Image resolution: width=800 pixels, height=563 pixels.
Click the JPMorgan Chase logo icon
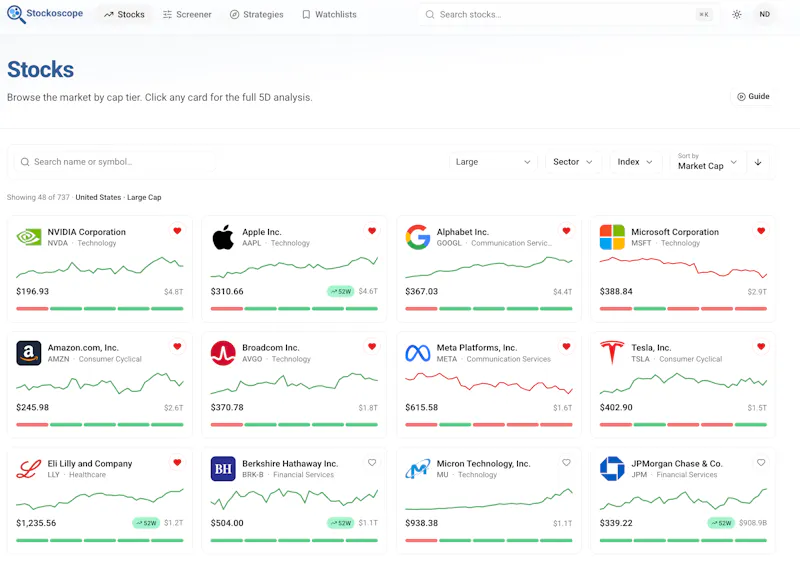click(612, 469)
